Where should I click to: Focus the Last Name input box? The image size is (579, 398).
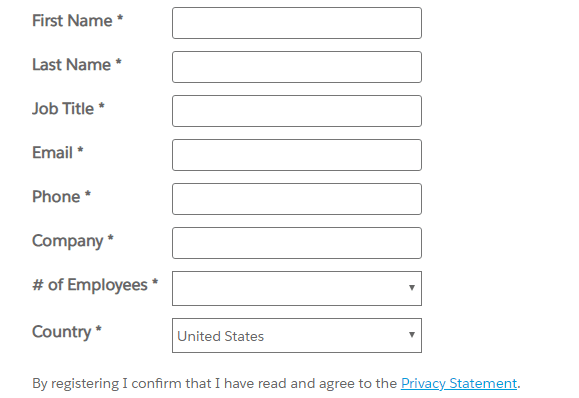tap(297, 67)
